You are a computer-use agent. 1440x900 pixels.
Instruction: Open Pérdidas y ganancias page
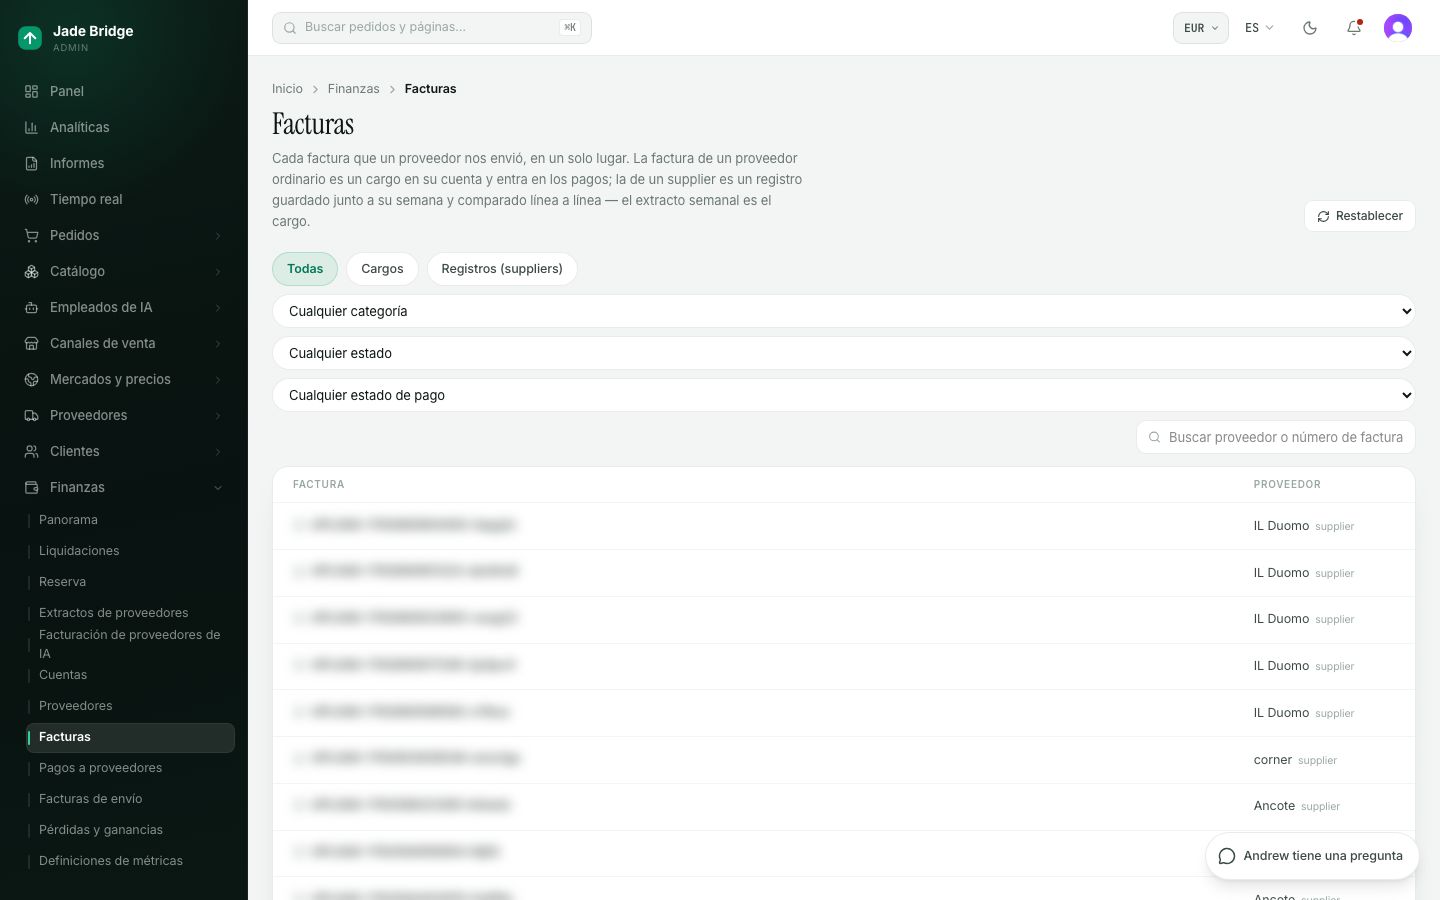pos(130,830)
